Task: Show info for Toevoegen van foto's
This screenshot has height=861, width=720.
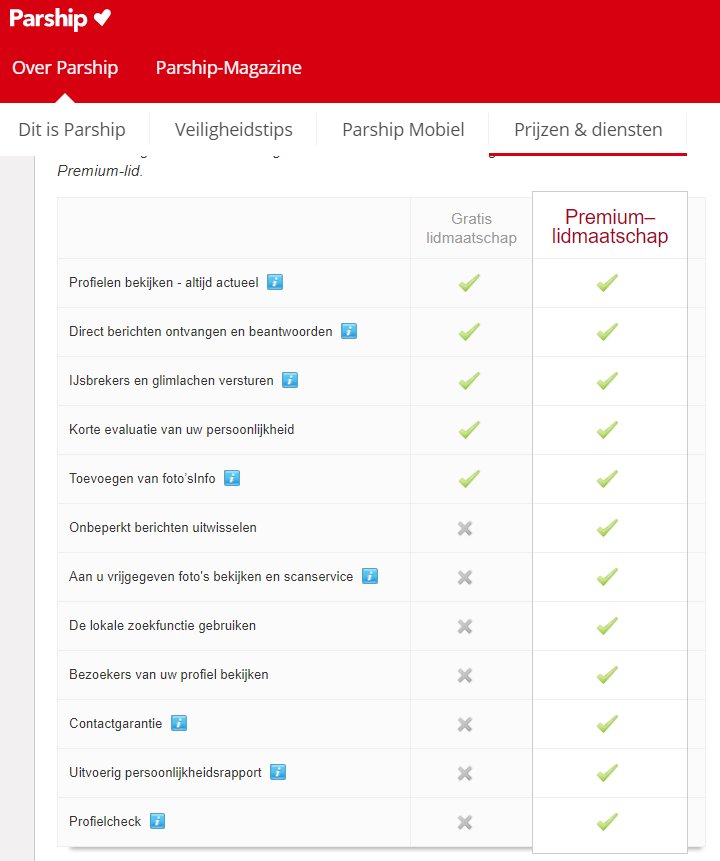Action: (232, 478)
